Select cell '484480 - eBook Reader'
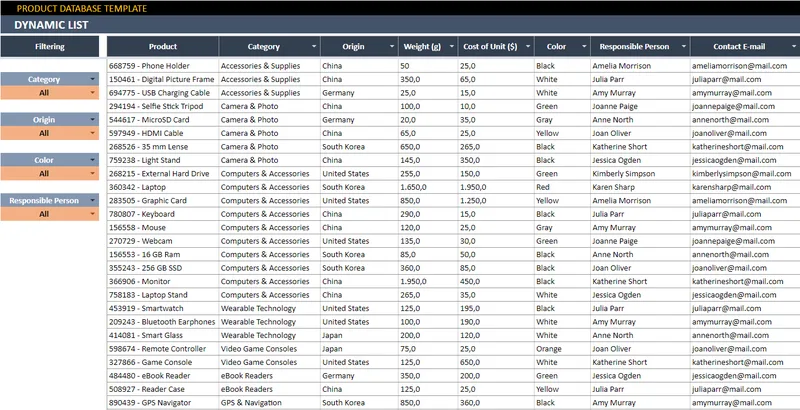Viewport: 800px width, 410px height. tap(163, 376)
